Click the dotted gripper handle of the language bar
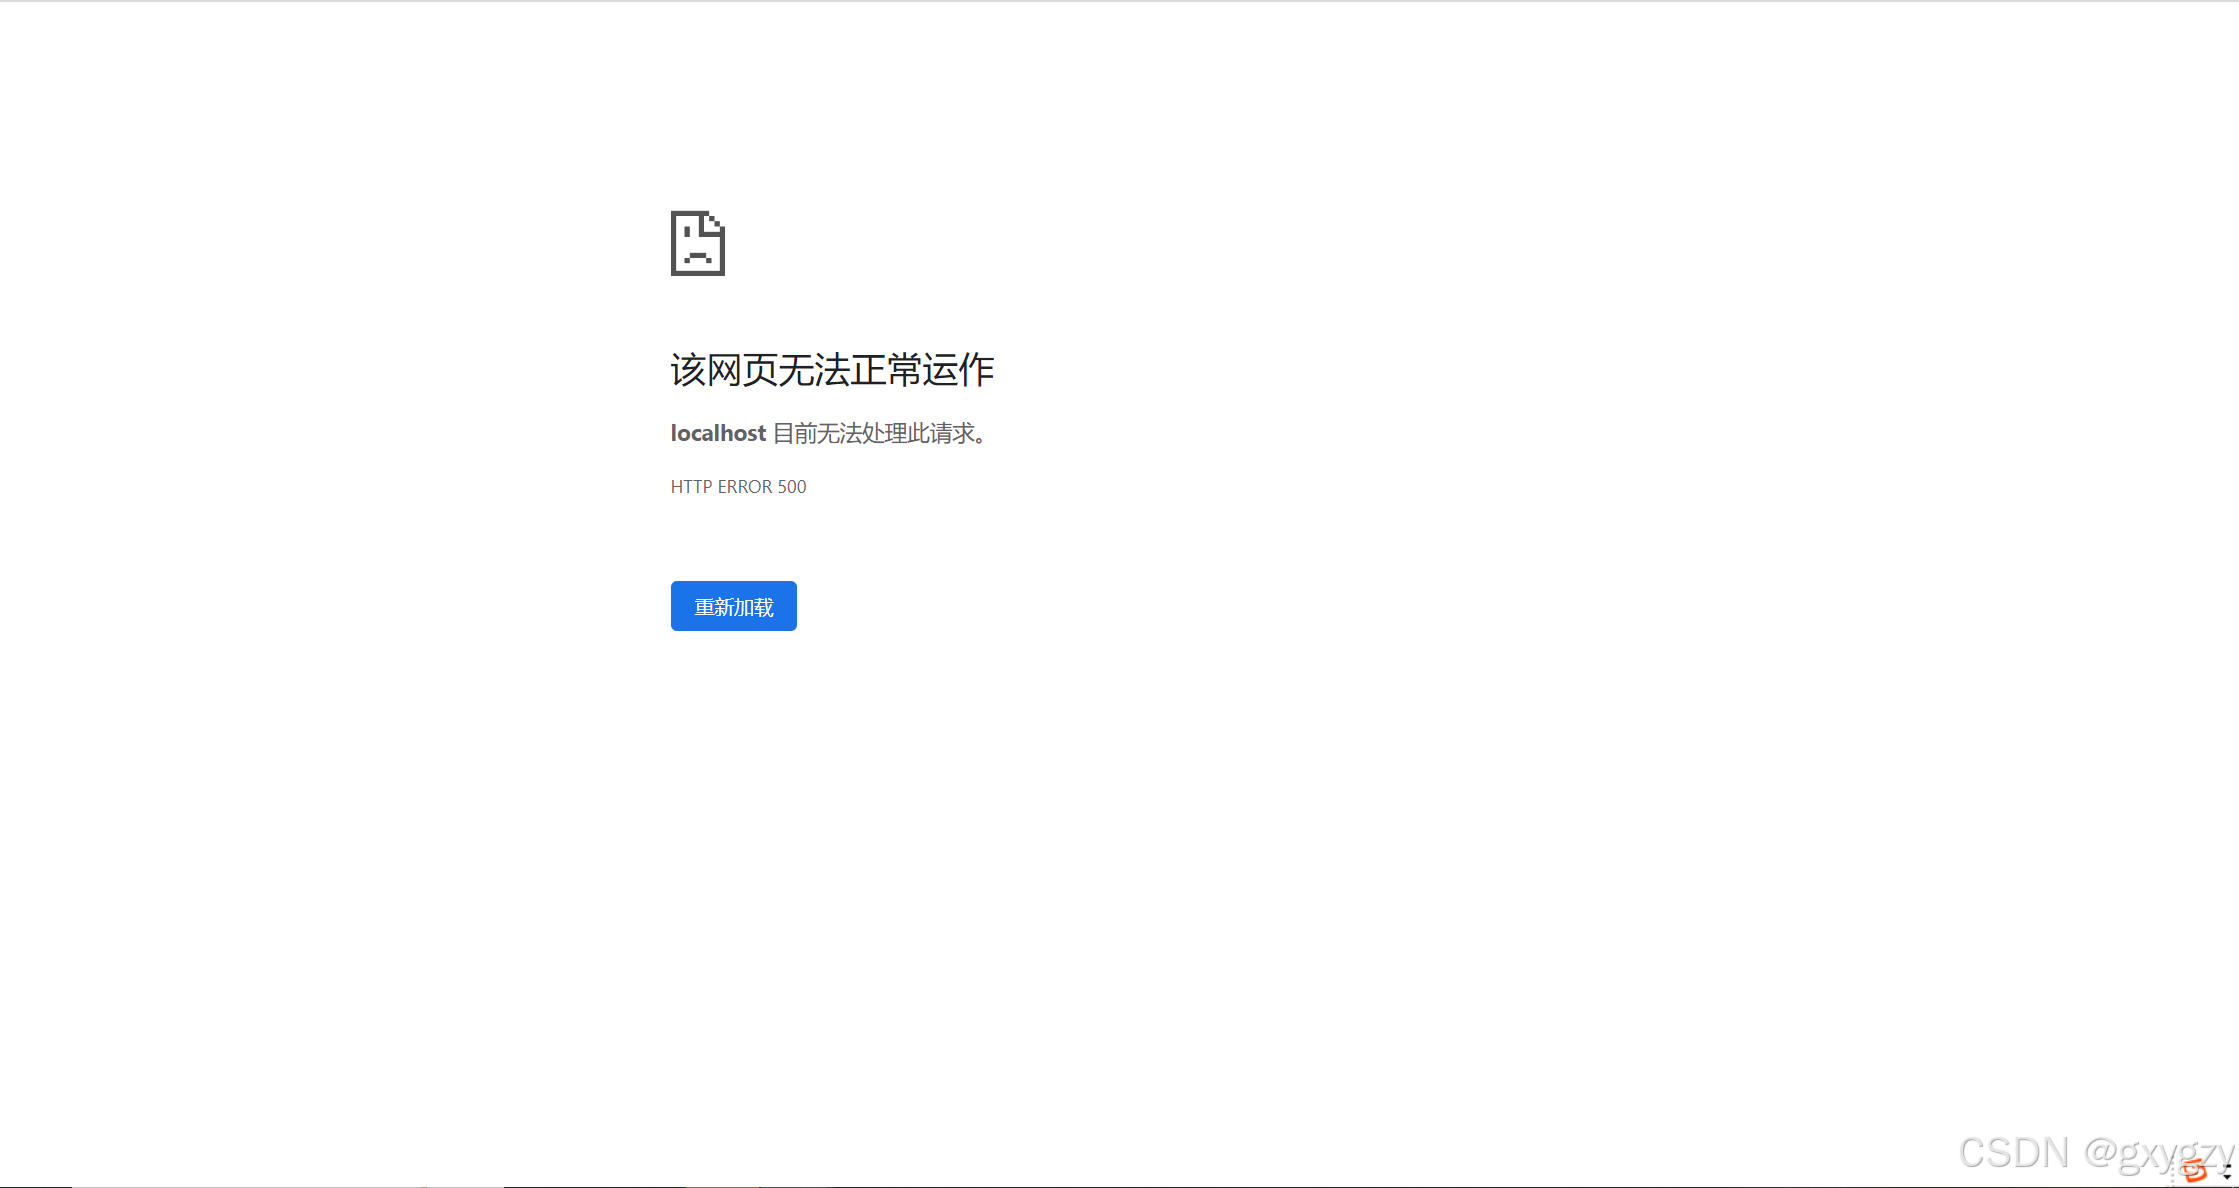The height and width of the screenshot is (1188, 2239). [x=2172, y=1173]
